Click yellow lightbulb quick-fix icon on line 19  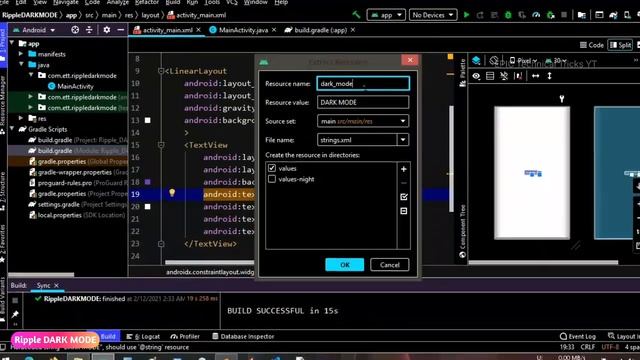(172, 193)
